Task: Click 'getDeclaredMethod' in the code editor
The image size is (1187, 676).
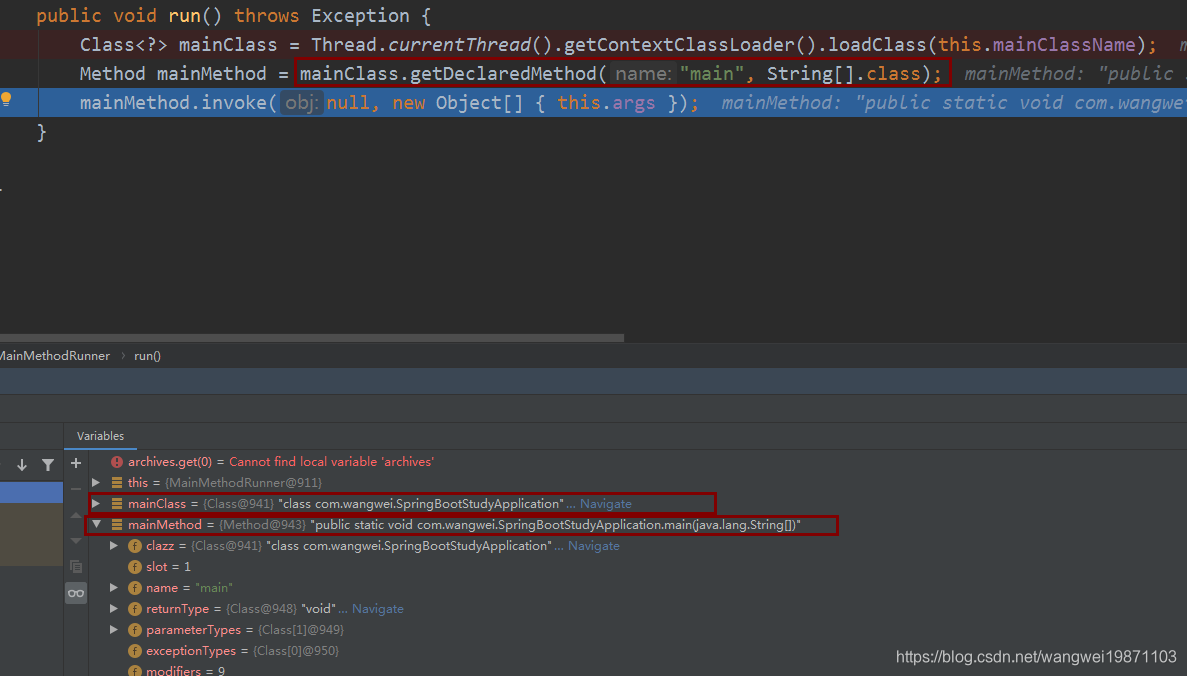Action: pyautogui.click(x=503, y=73)
